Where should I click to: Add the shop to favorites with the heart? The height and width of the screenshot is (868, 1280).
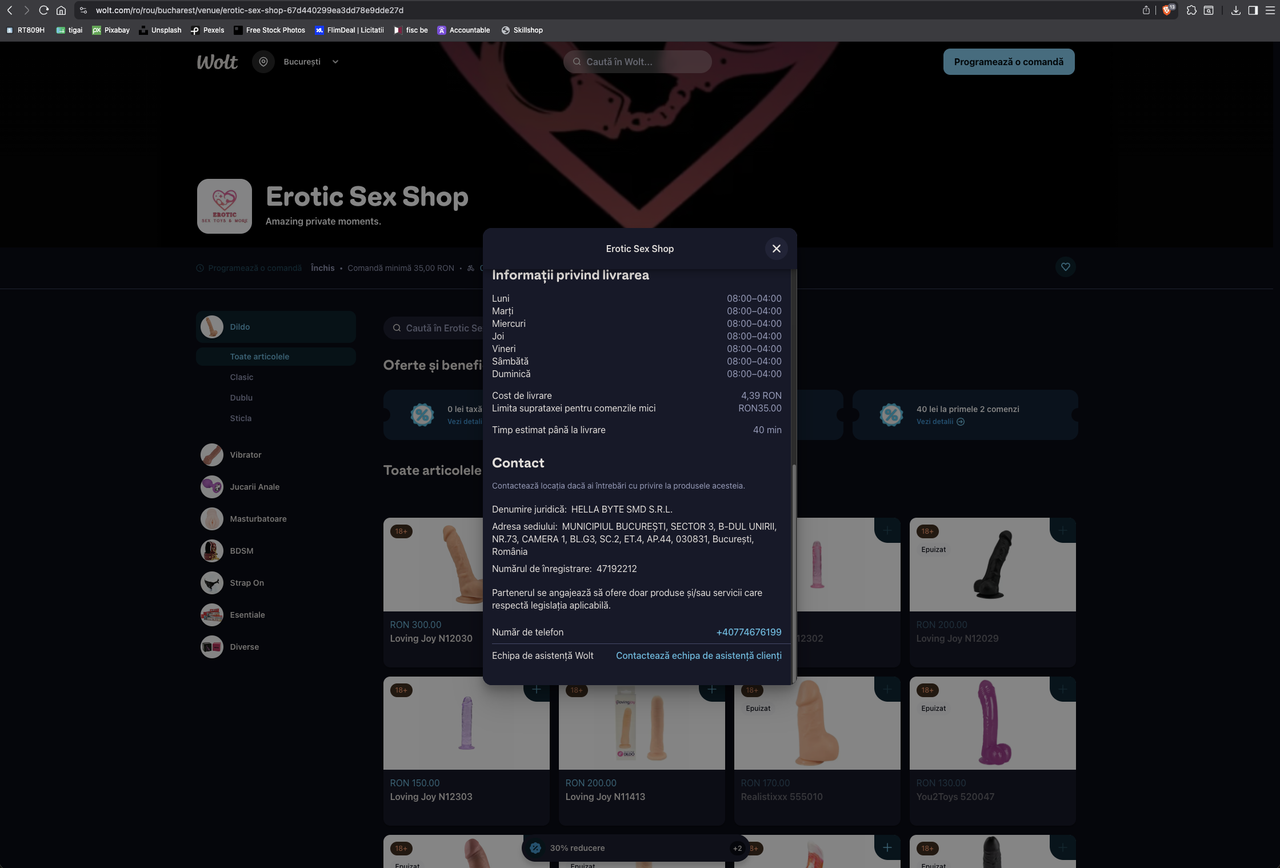[1065, 267]
